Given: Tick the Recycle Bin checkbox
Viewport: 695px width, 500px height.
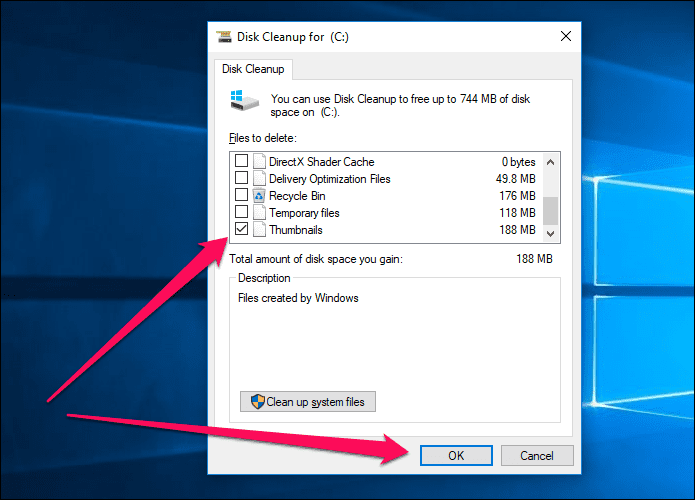Looking at the screenshot, I should pos(241,194).
